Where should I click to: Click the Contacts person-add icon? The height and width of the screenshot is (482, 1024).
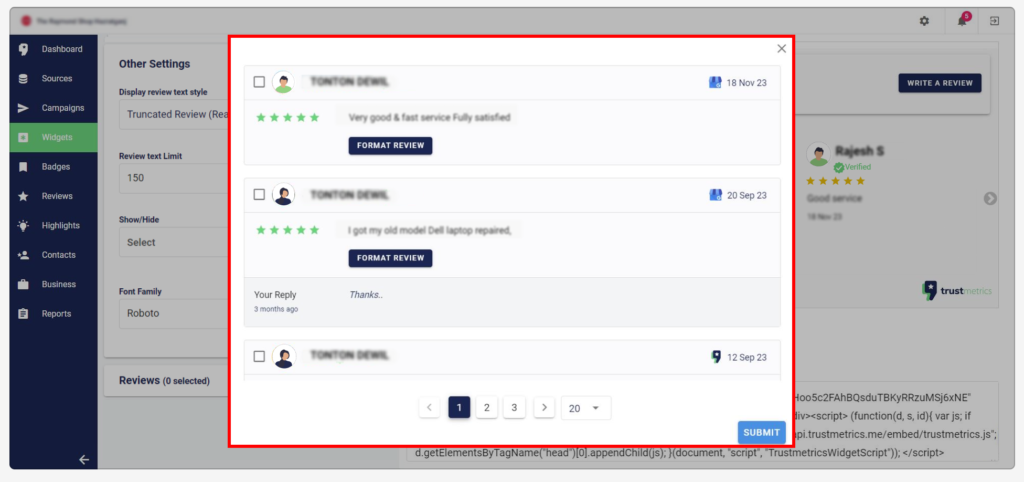click(x=24, y=255)
